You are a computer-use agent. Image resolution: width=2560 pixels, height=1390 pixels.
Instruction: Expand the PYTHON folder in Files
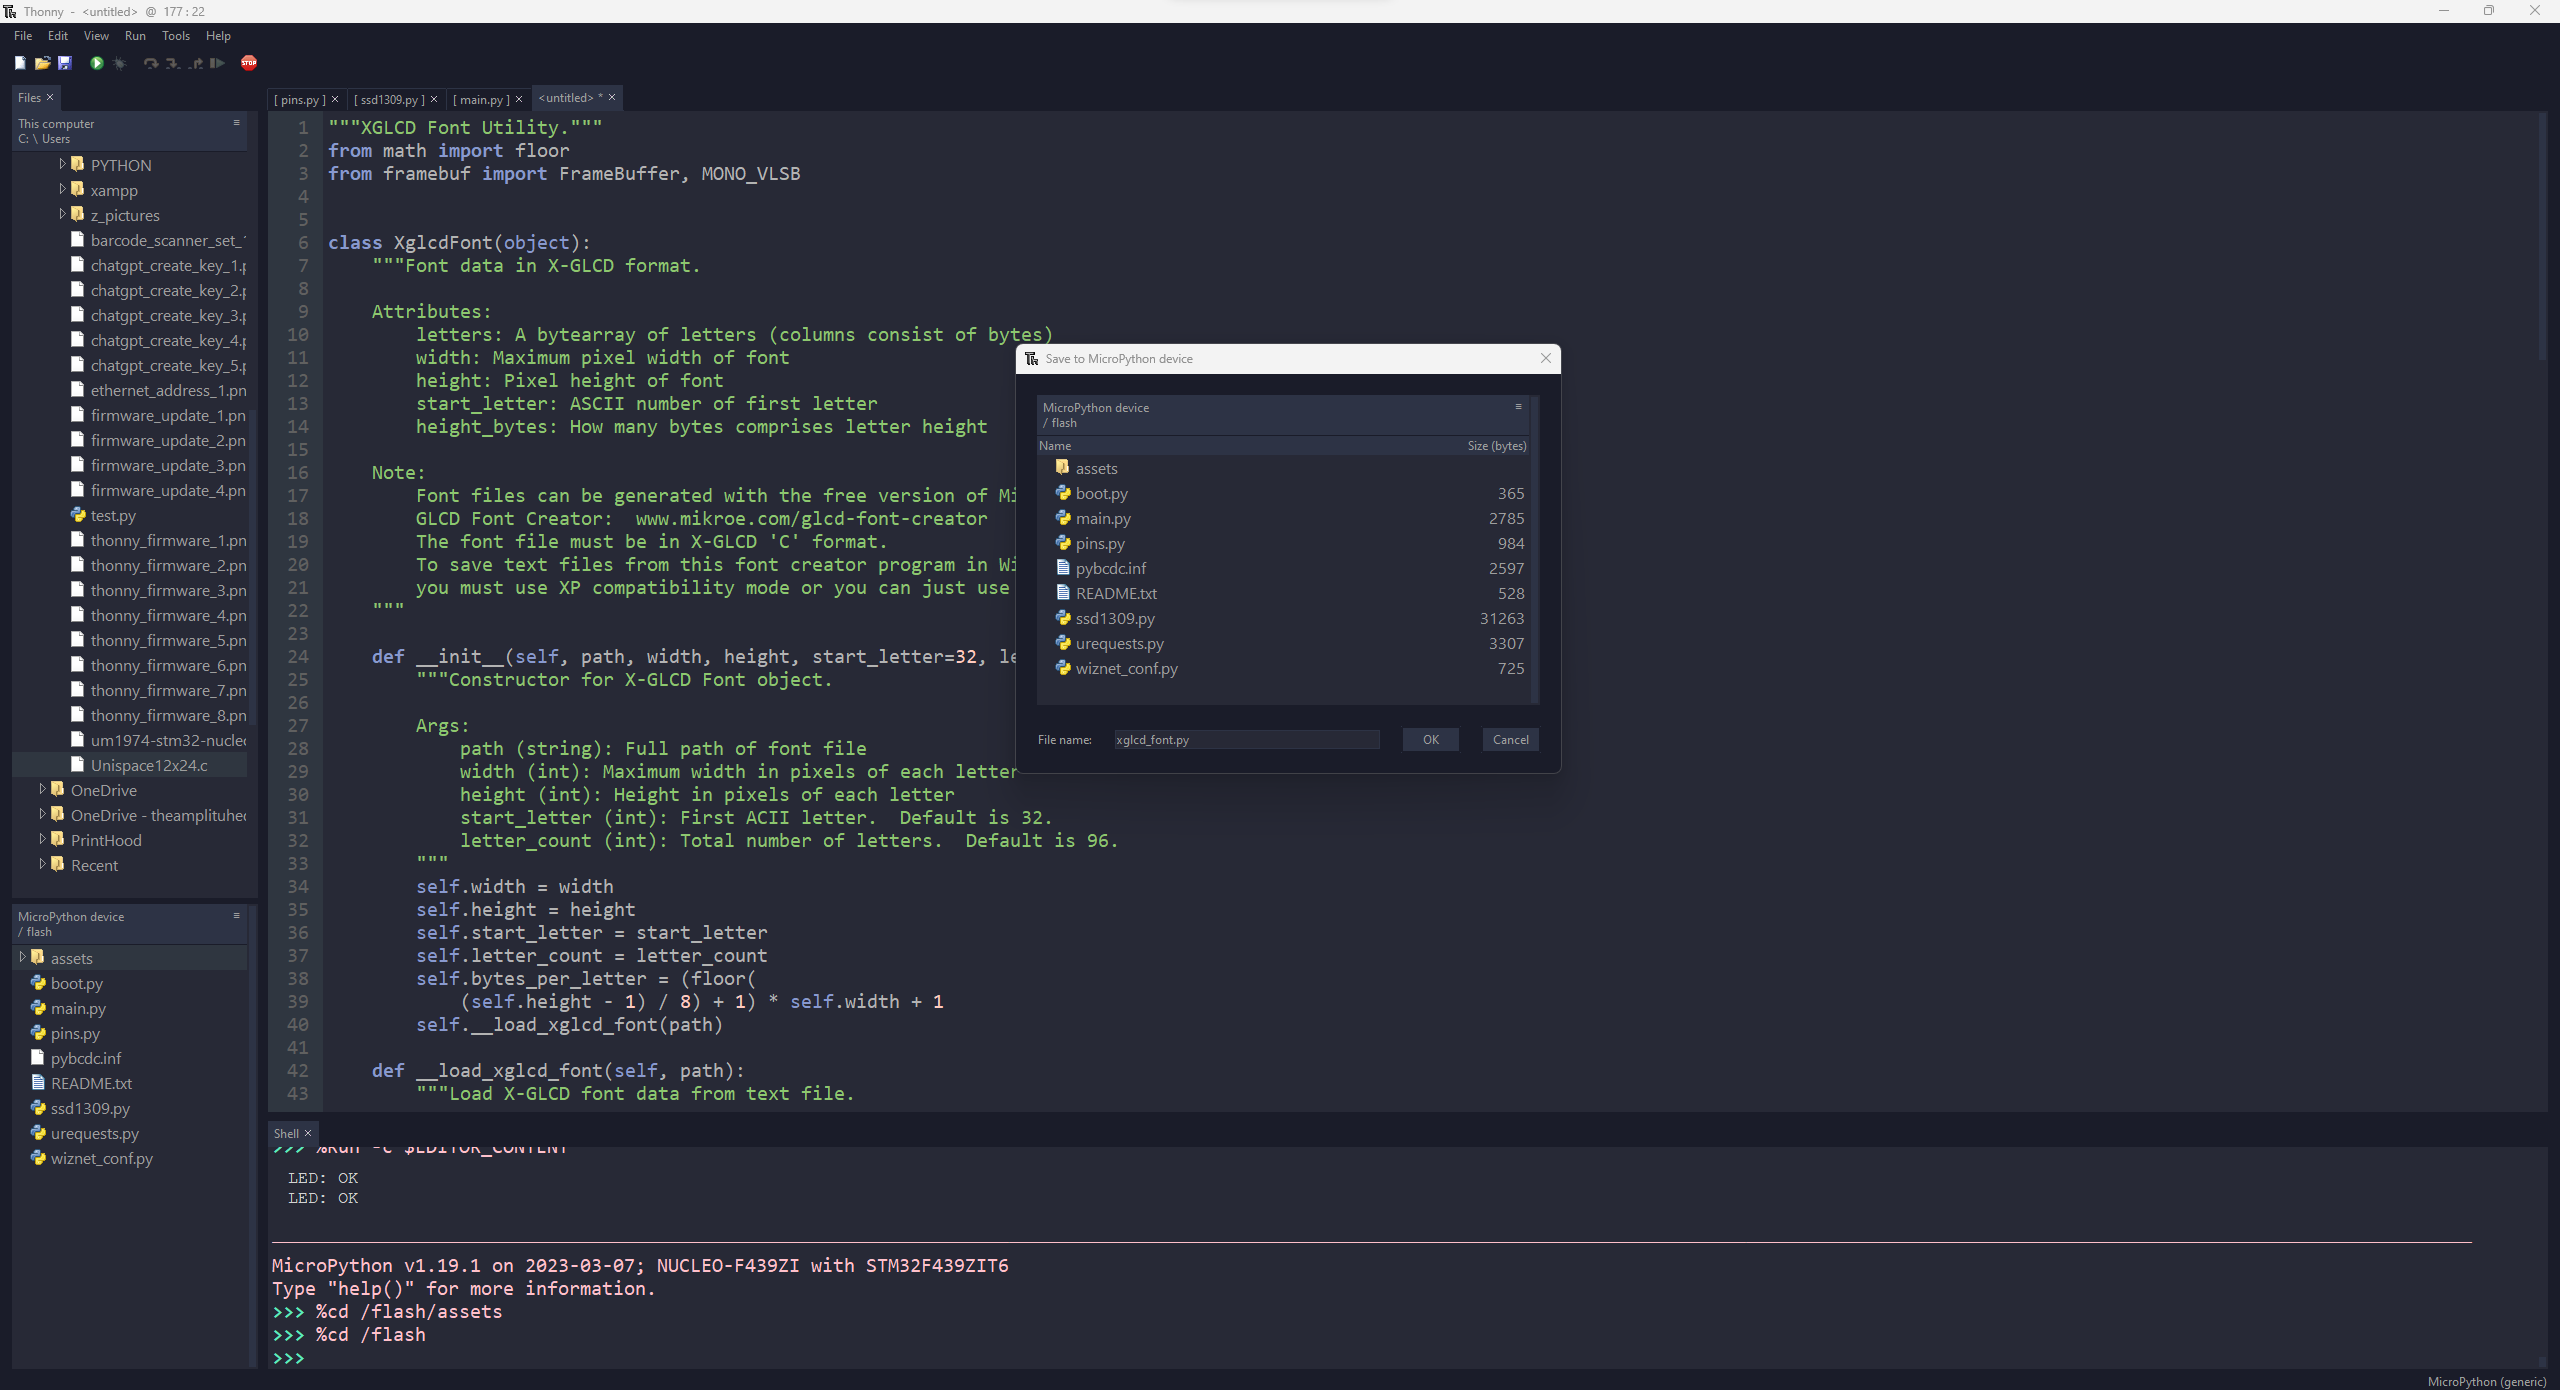[62, 164]
